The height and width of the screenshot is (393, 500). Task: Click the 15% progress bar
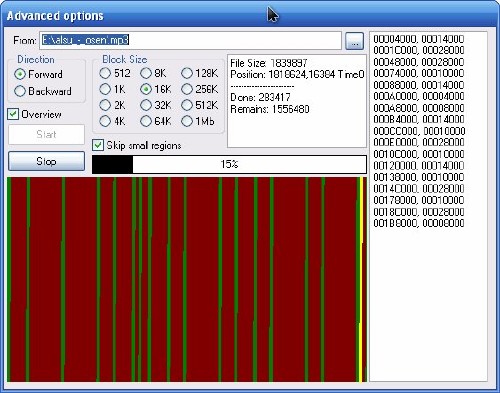coord(229,164)
